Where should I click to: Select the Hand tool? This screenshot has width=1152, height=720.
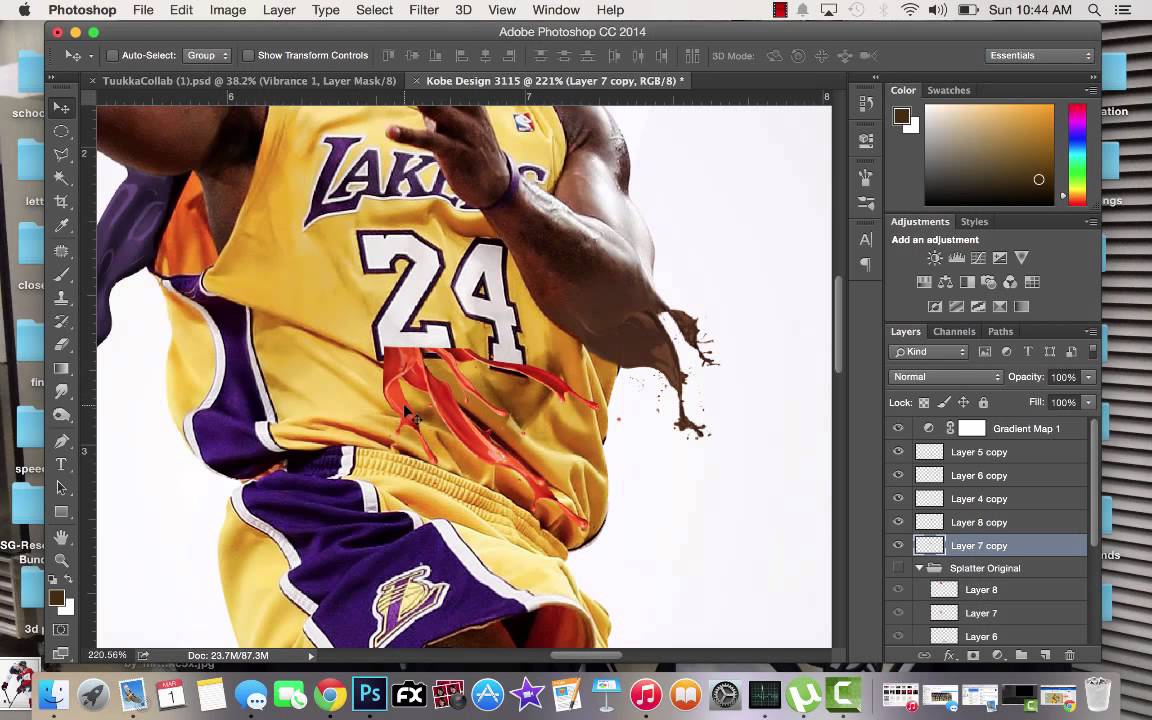[62, 537]
